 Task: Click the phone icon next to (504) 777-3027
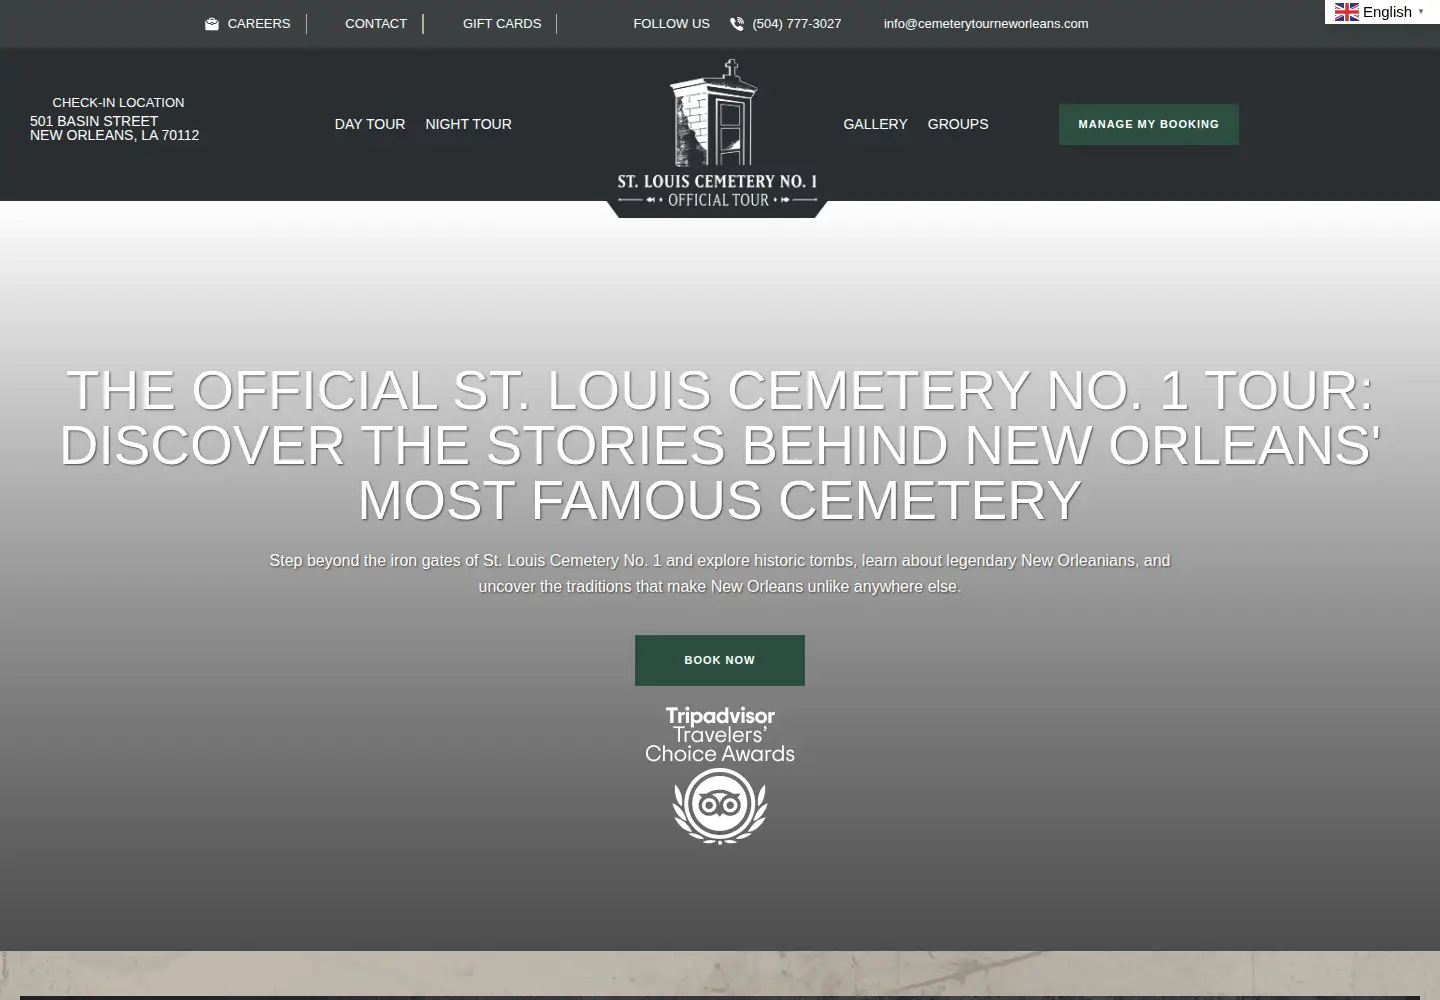click(737, 24)
